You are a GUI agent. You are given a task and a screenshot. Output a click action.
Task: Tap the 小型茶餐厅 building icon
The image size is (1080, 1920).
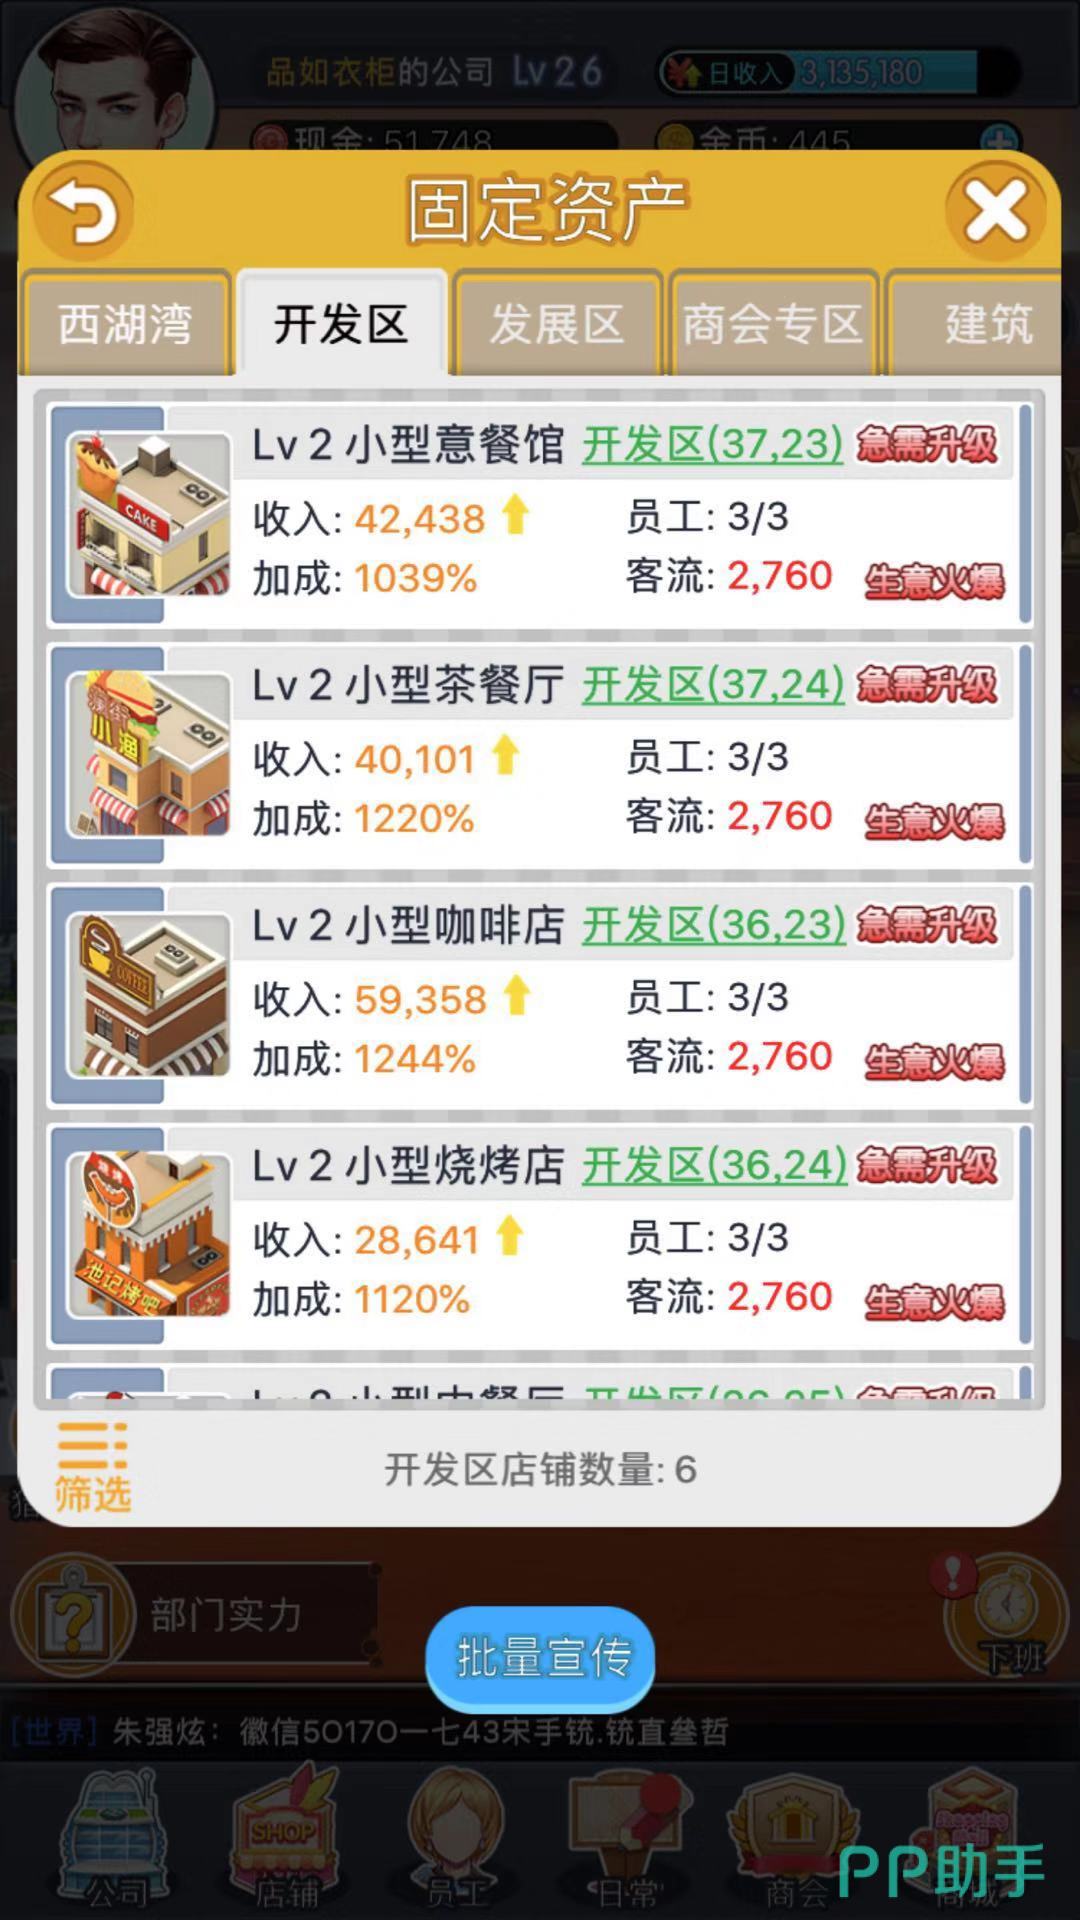(149, 755)
